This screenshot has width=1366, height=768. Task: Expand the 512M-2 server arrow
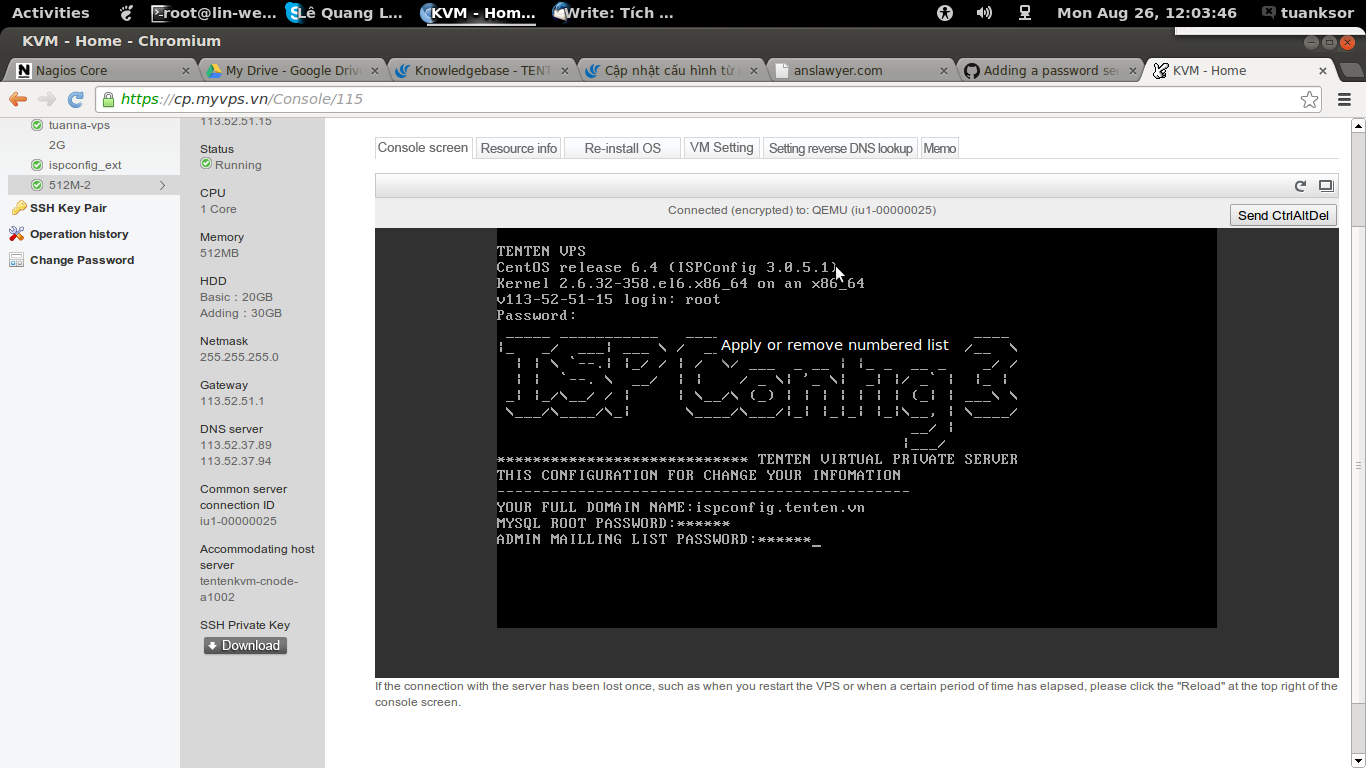163,185
